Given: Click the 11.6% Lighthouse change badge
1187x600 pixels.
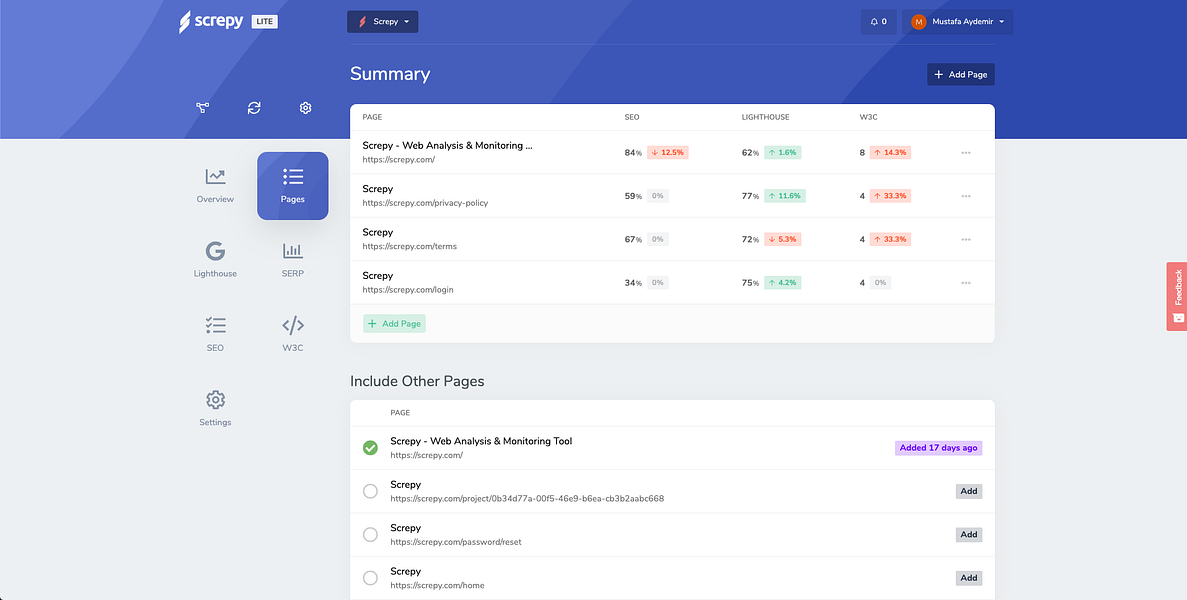Looking at the screenshot, I should pos(785,196).
